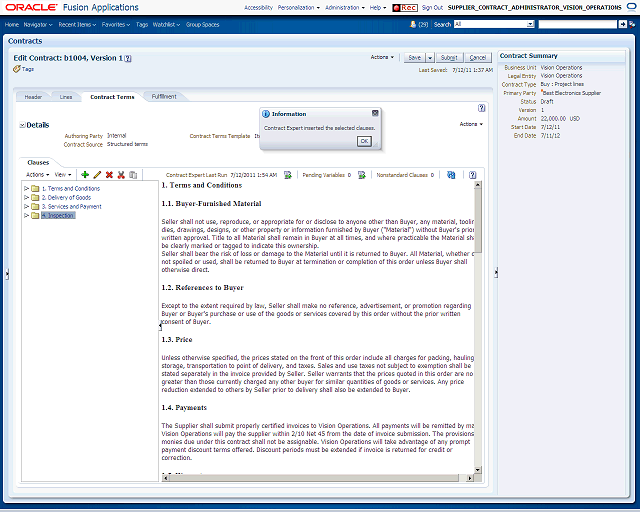Click the clause preview vertical scrollbar down arrow
This screenshot has width=640, height=512.
[478, 470]
